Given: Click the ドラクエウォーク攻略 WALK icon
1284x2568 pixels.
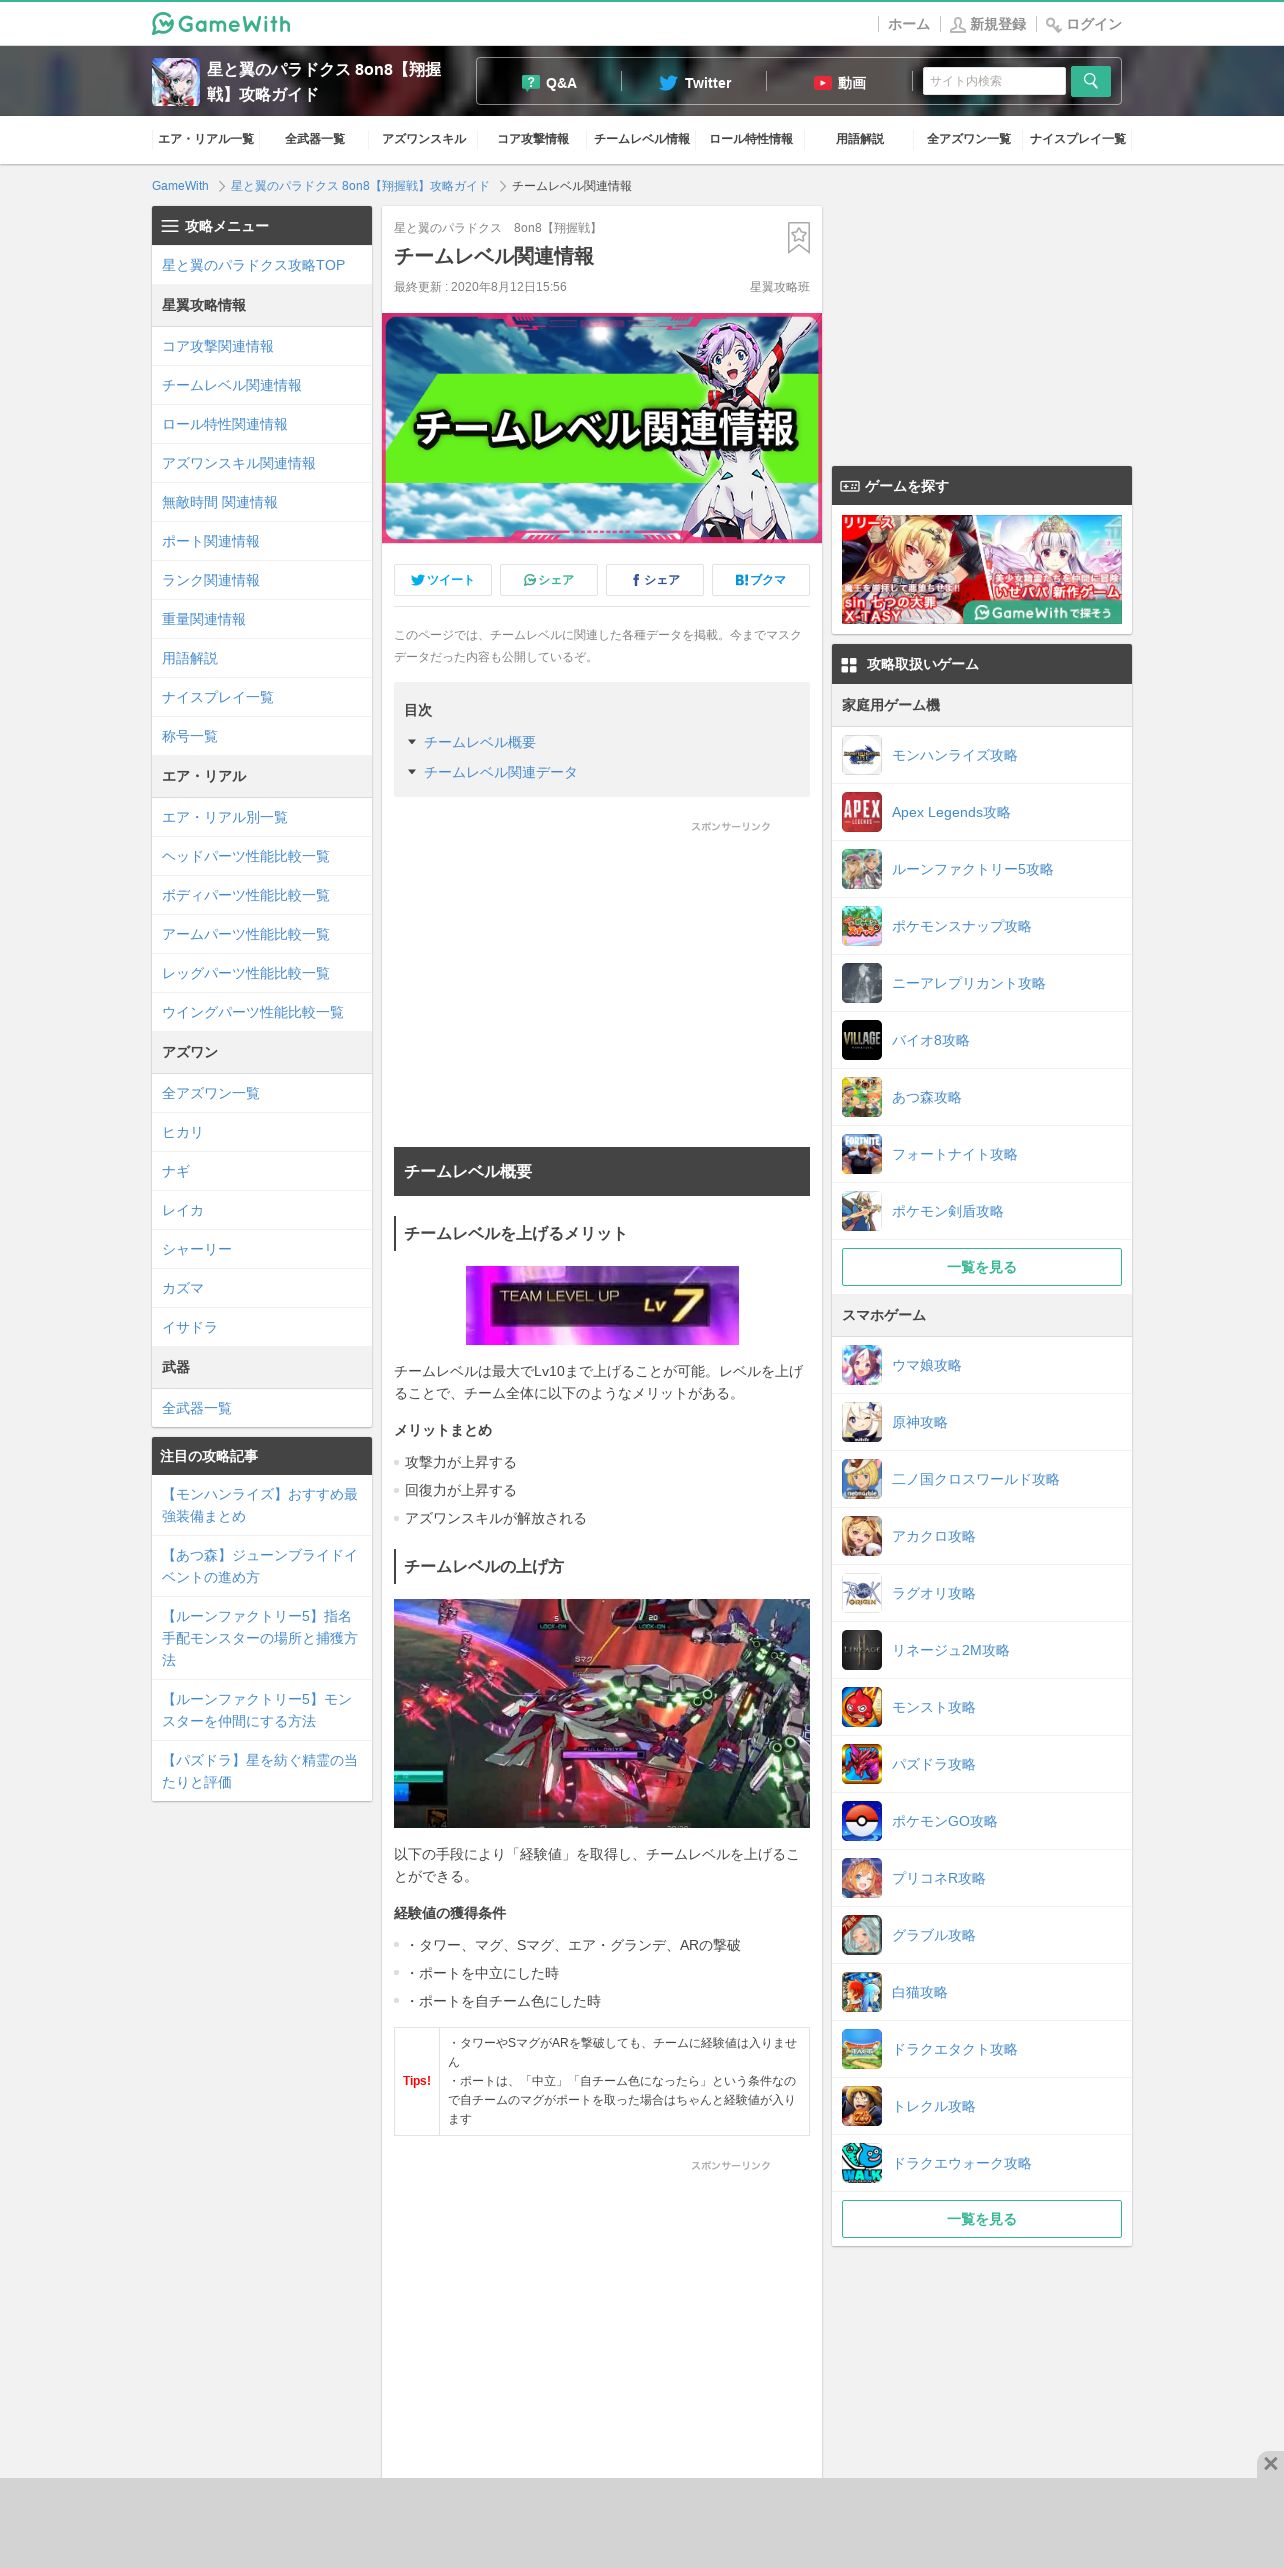Looking at the screenshot, I should [861, 2163].
